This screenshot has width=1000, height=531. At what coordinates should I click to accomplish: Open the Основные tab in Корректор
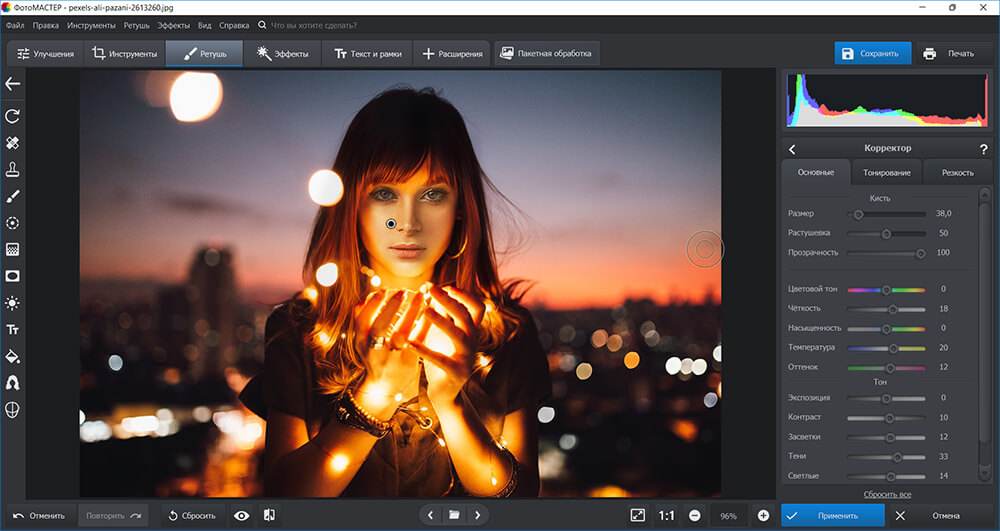(816, 172)
